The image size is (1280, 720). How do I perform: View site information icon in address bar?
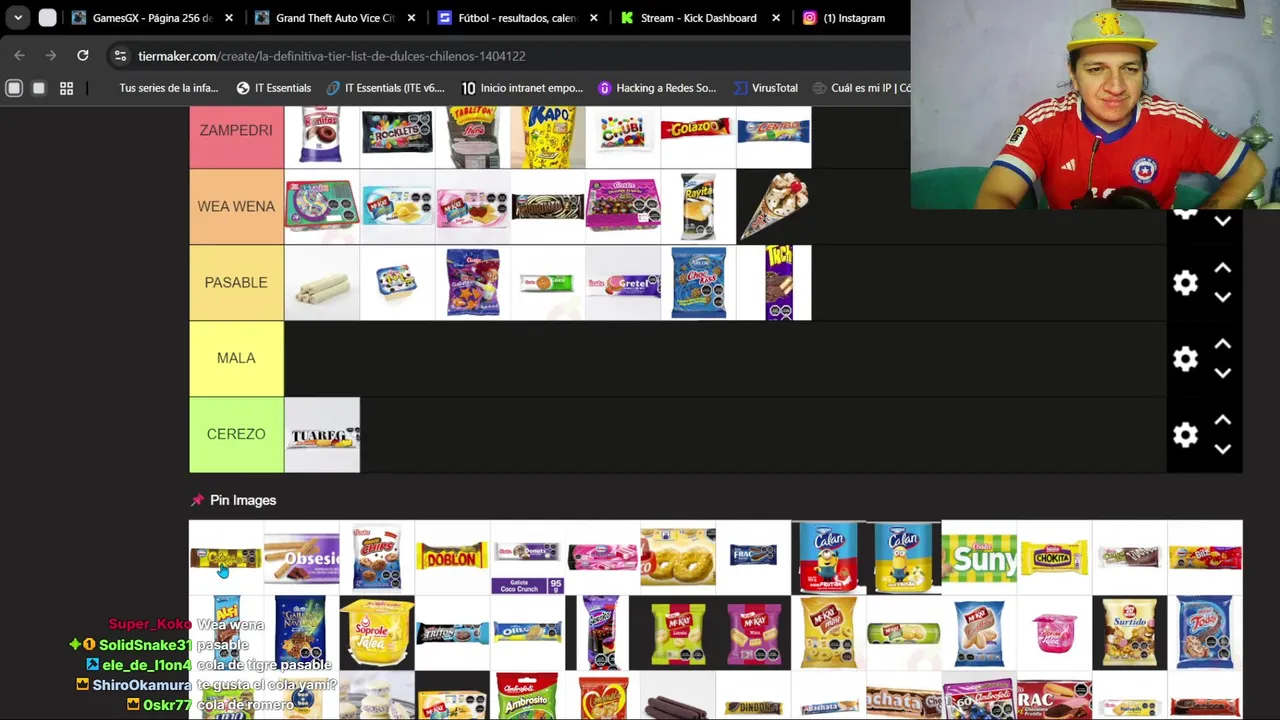[x=120, y=56]
